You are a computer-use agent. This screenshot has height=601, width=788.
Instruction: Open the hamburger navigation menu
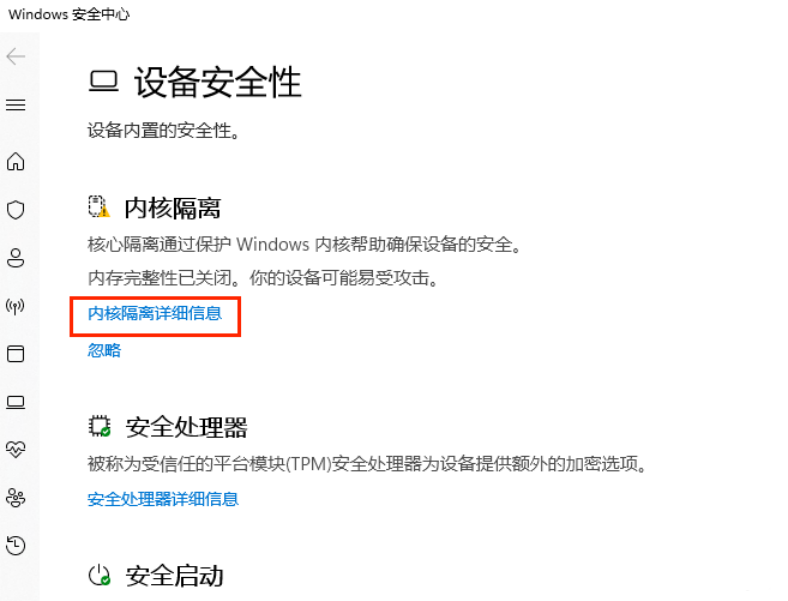coord(16,105)
